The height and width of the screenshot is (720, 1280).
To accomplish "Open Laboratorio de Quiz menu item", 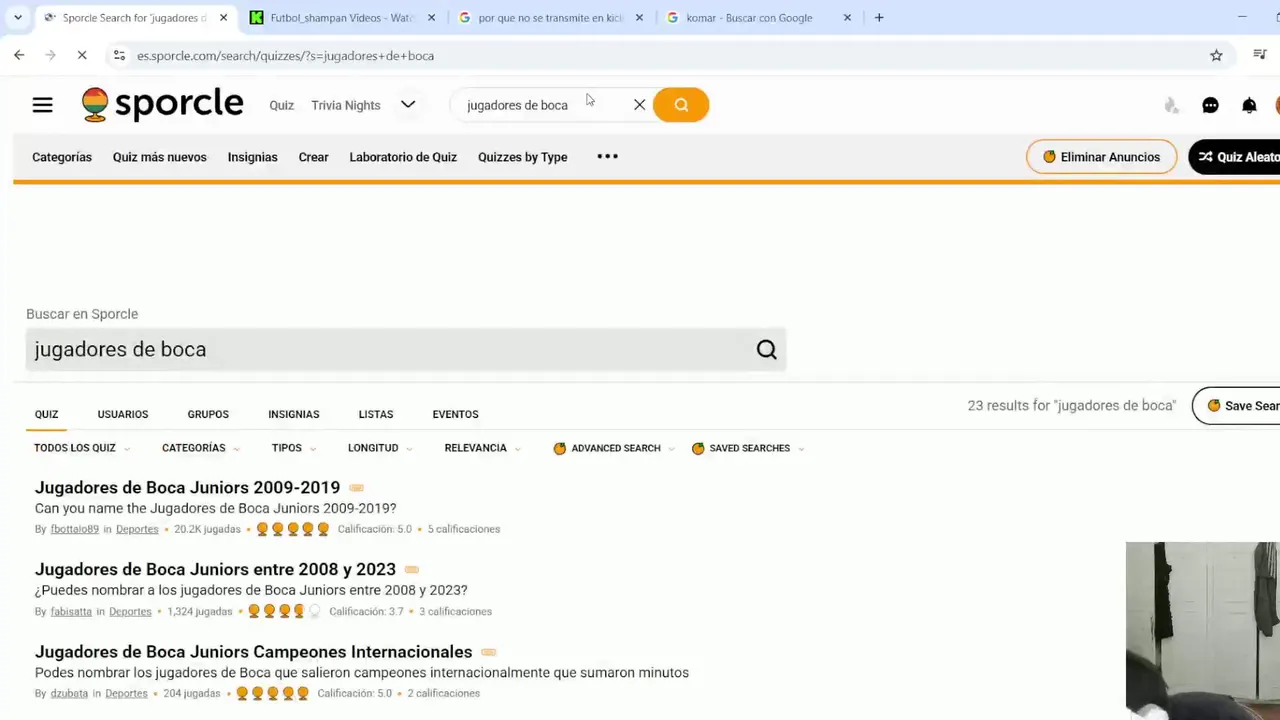I will coord(403,157).
